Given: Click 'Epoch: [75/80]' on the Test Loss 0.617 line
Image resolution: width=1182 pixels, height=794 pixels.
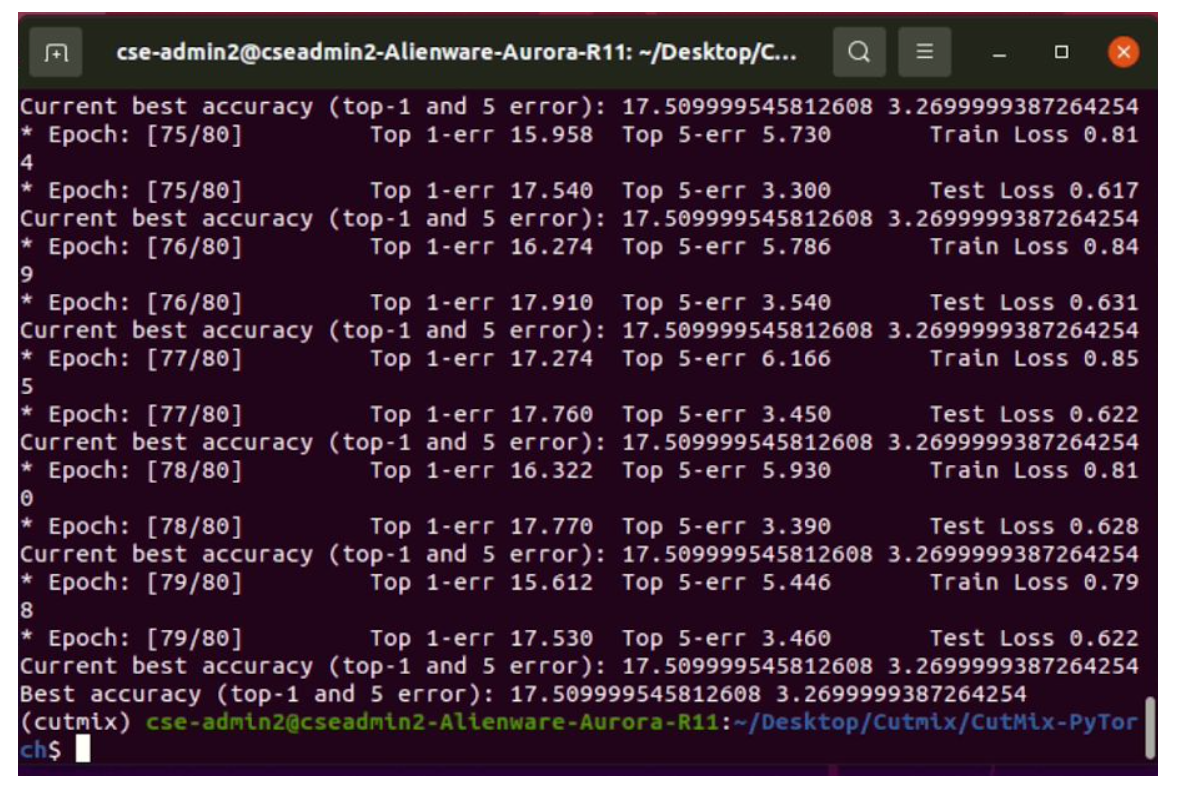Looking at the screenshot, I should [145, 191].
